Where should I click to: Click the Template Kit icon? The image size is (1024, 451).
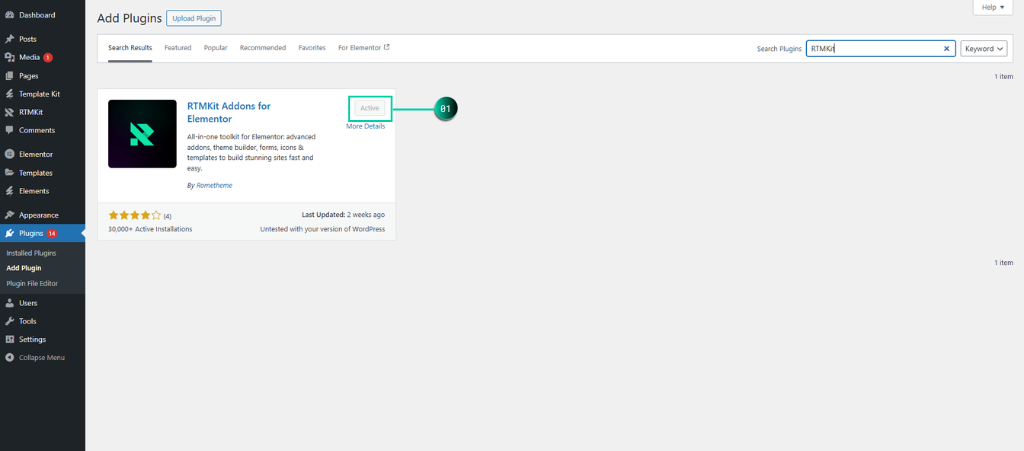[x=10, y=94]
